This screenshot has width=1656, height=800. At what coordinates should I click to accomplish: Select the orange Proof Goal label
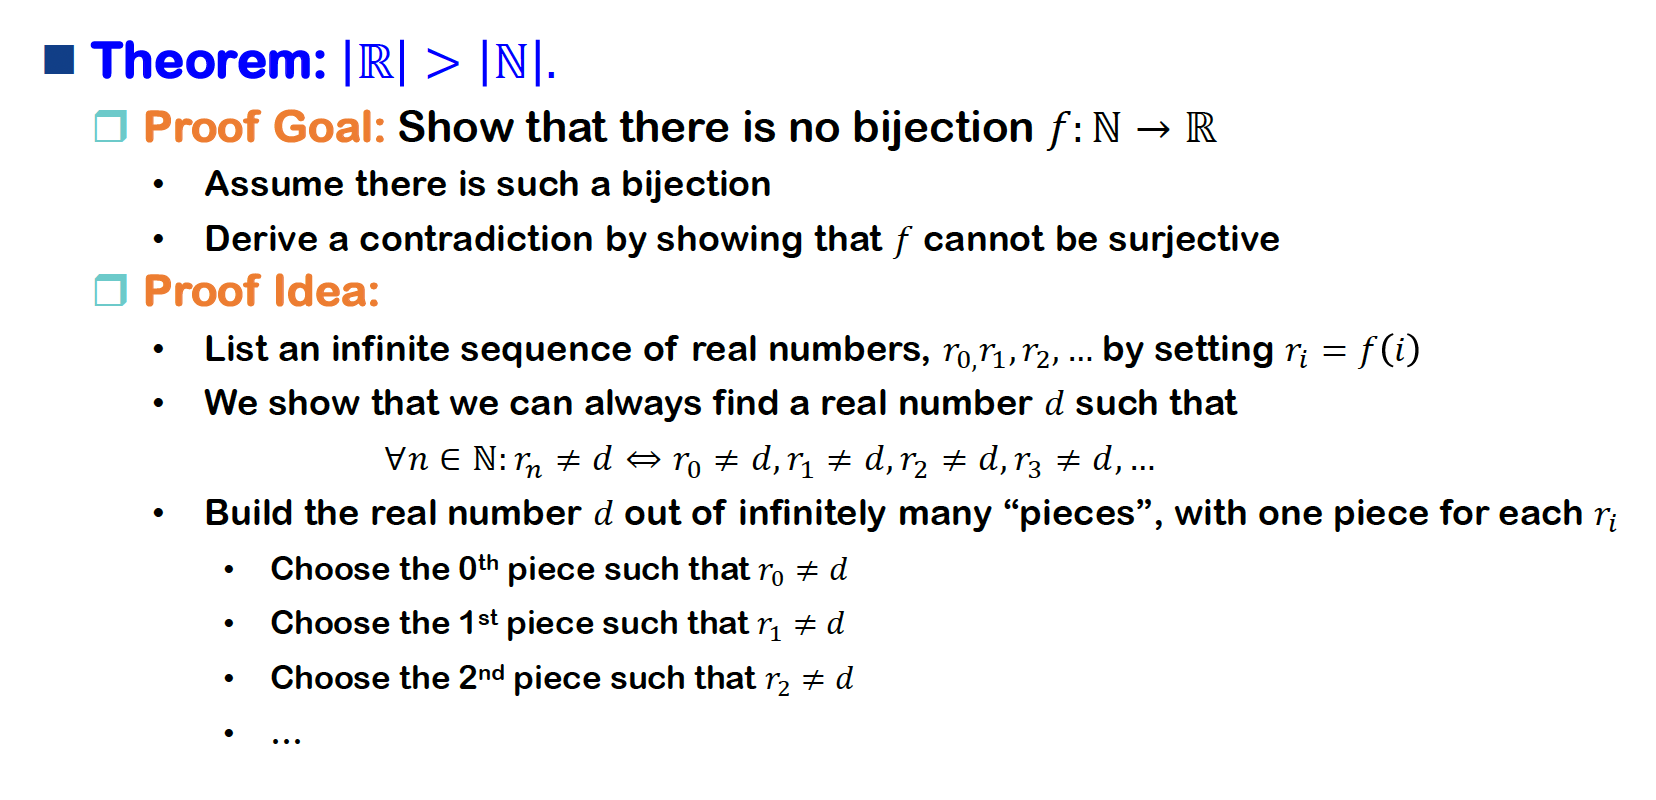tap(264, 127)
